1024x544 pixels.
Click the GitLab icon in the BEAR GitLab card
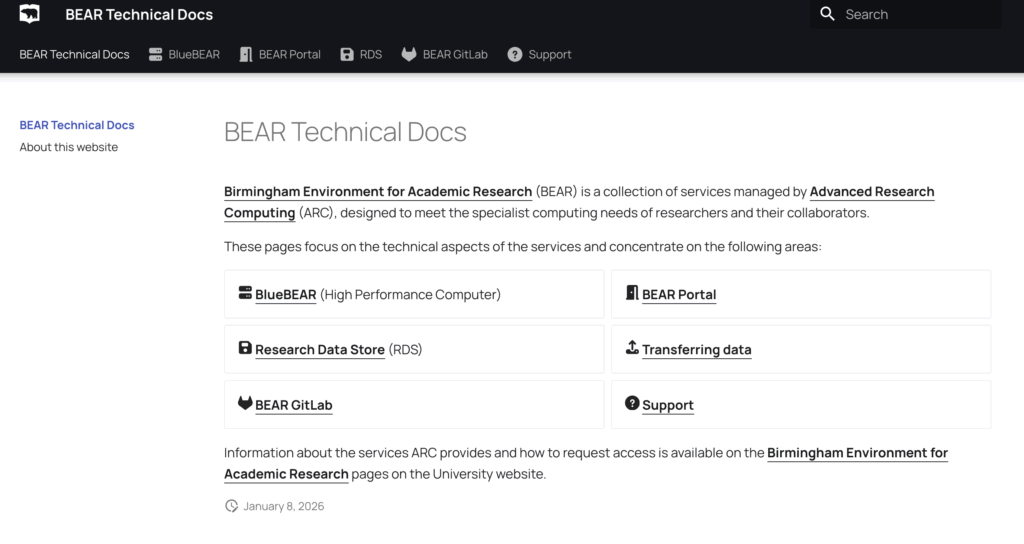click(x=245, y=403)
